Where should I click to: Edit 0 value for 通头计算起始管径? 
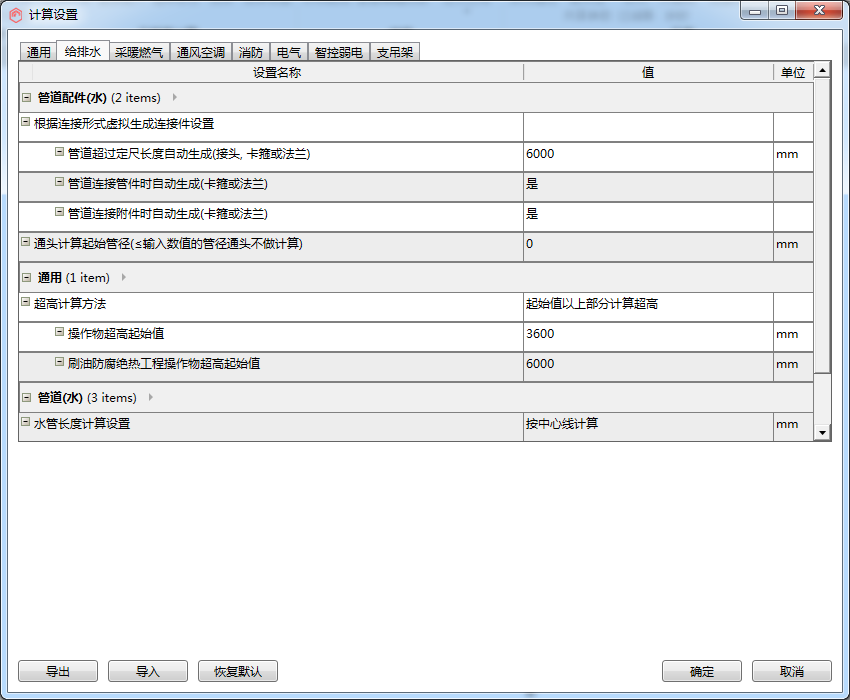648,247
